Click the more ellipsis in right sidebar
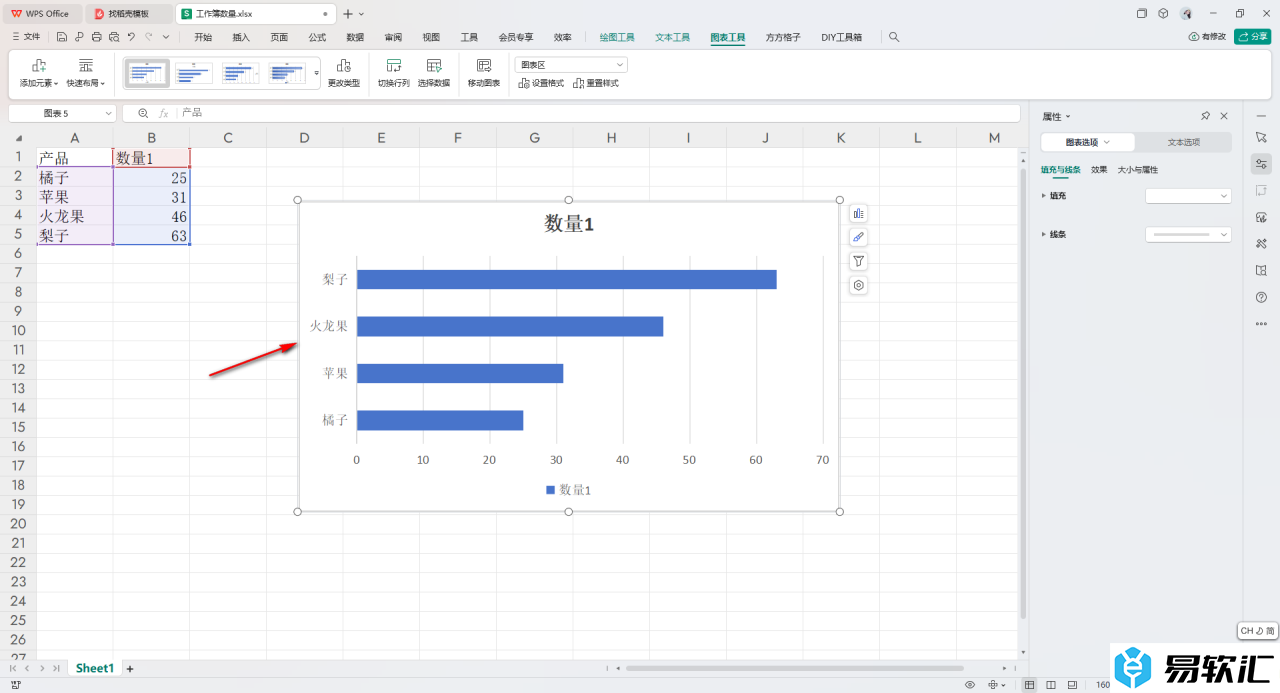This screenshot has width=1280, height=693. coord(1261,324)
